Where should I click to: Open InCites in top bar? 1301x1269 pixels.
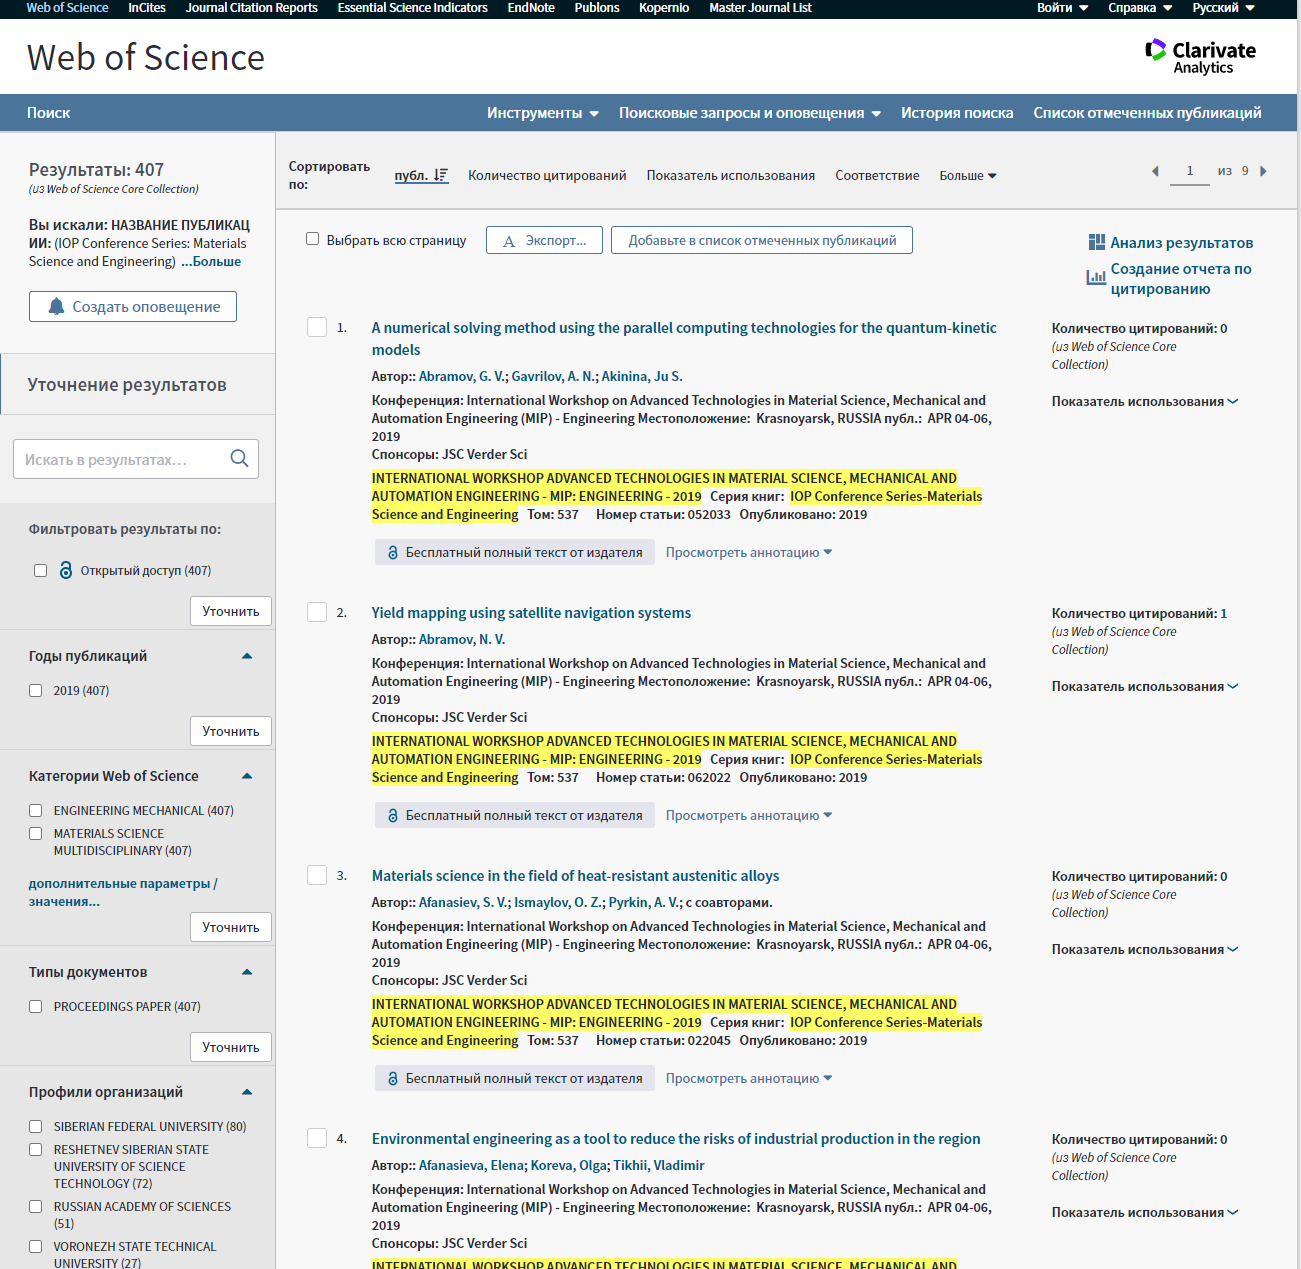[x=147, y=8]
